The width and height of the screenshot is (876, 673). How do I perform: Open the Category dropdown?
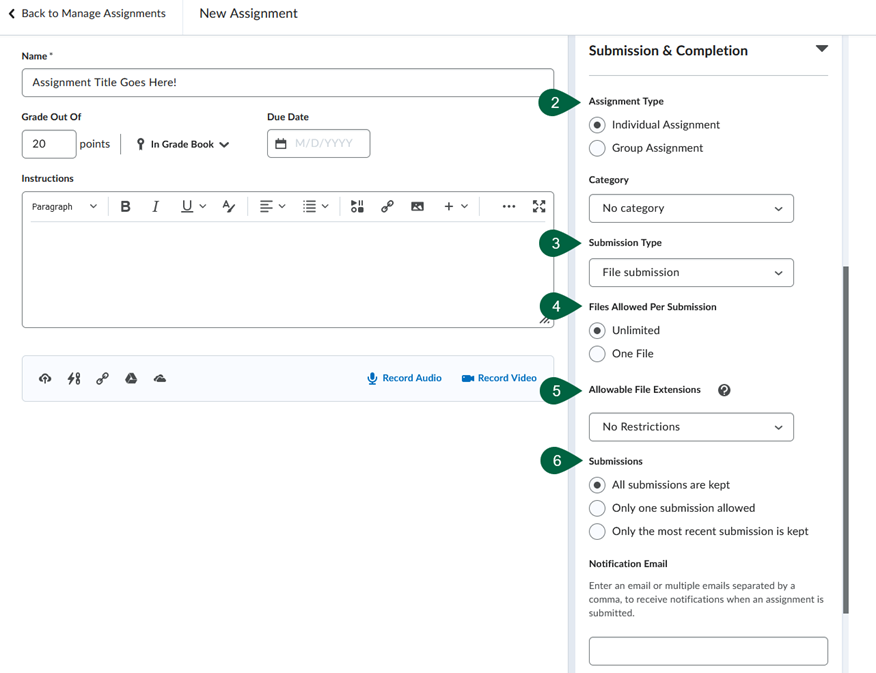(691, 208)
